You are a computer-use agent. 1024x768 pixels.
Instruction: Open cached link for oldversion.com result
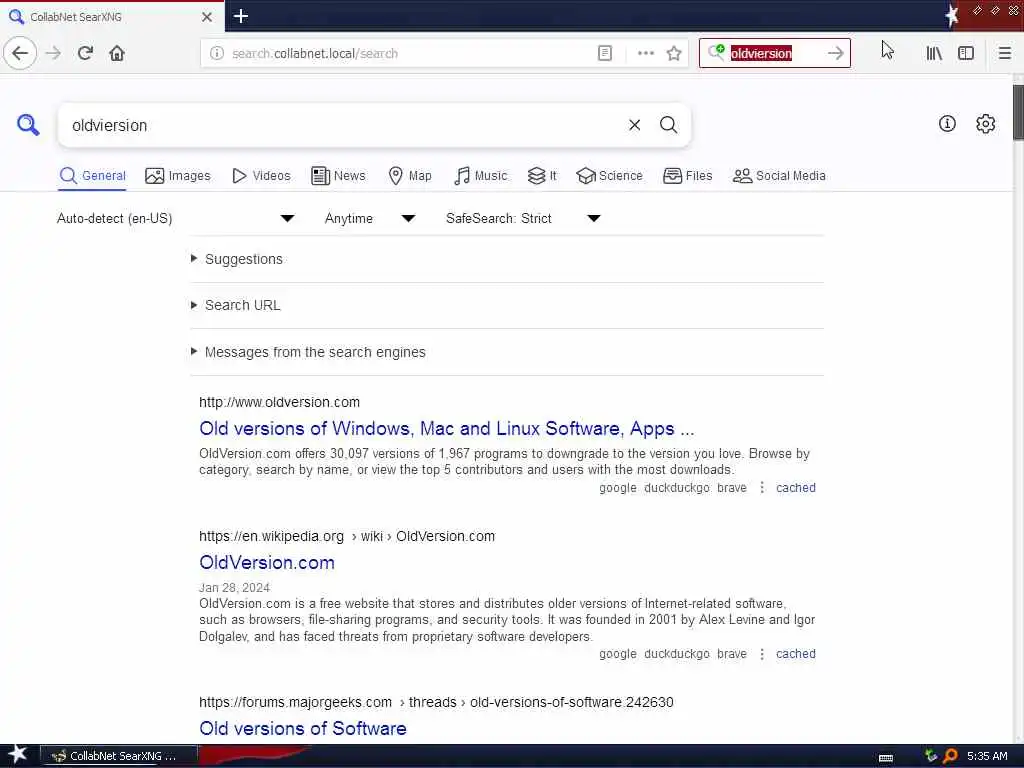point(795,488)
